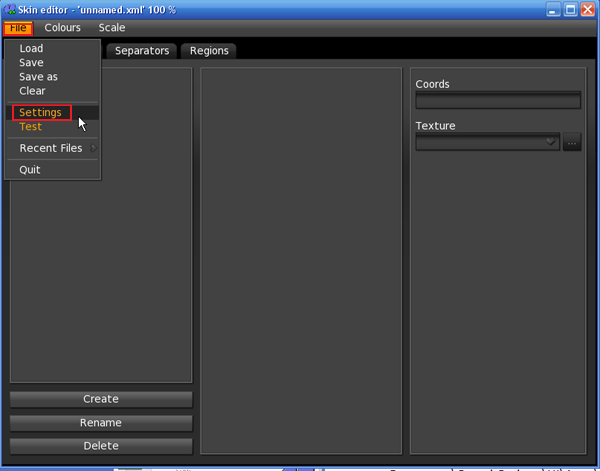Choose Save from the File menu
The width and height of the screenshot is (600, 471).
click(52, 63)
